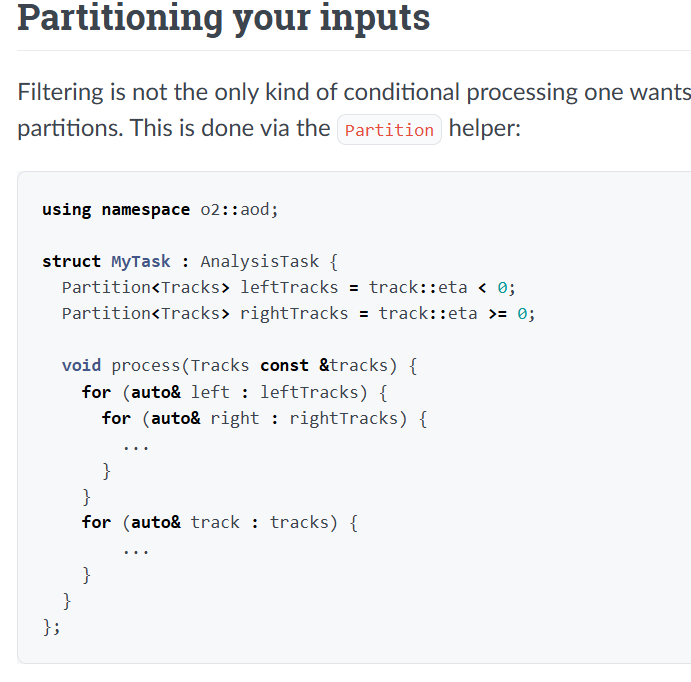Click the 'for (auto& left' loop line
This screenshot has height=682, width=691.
(x=234, y=392)
